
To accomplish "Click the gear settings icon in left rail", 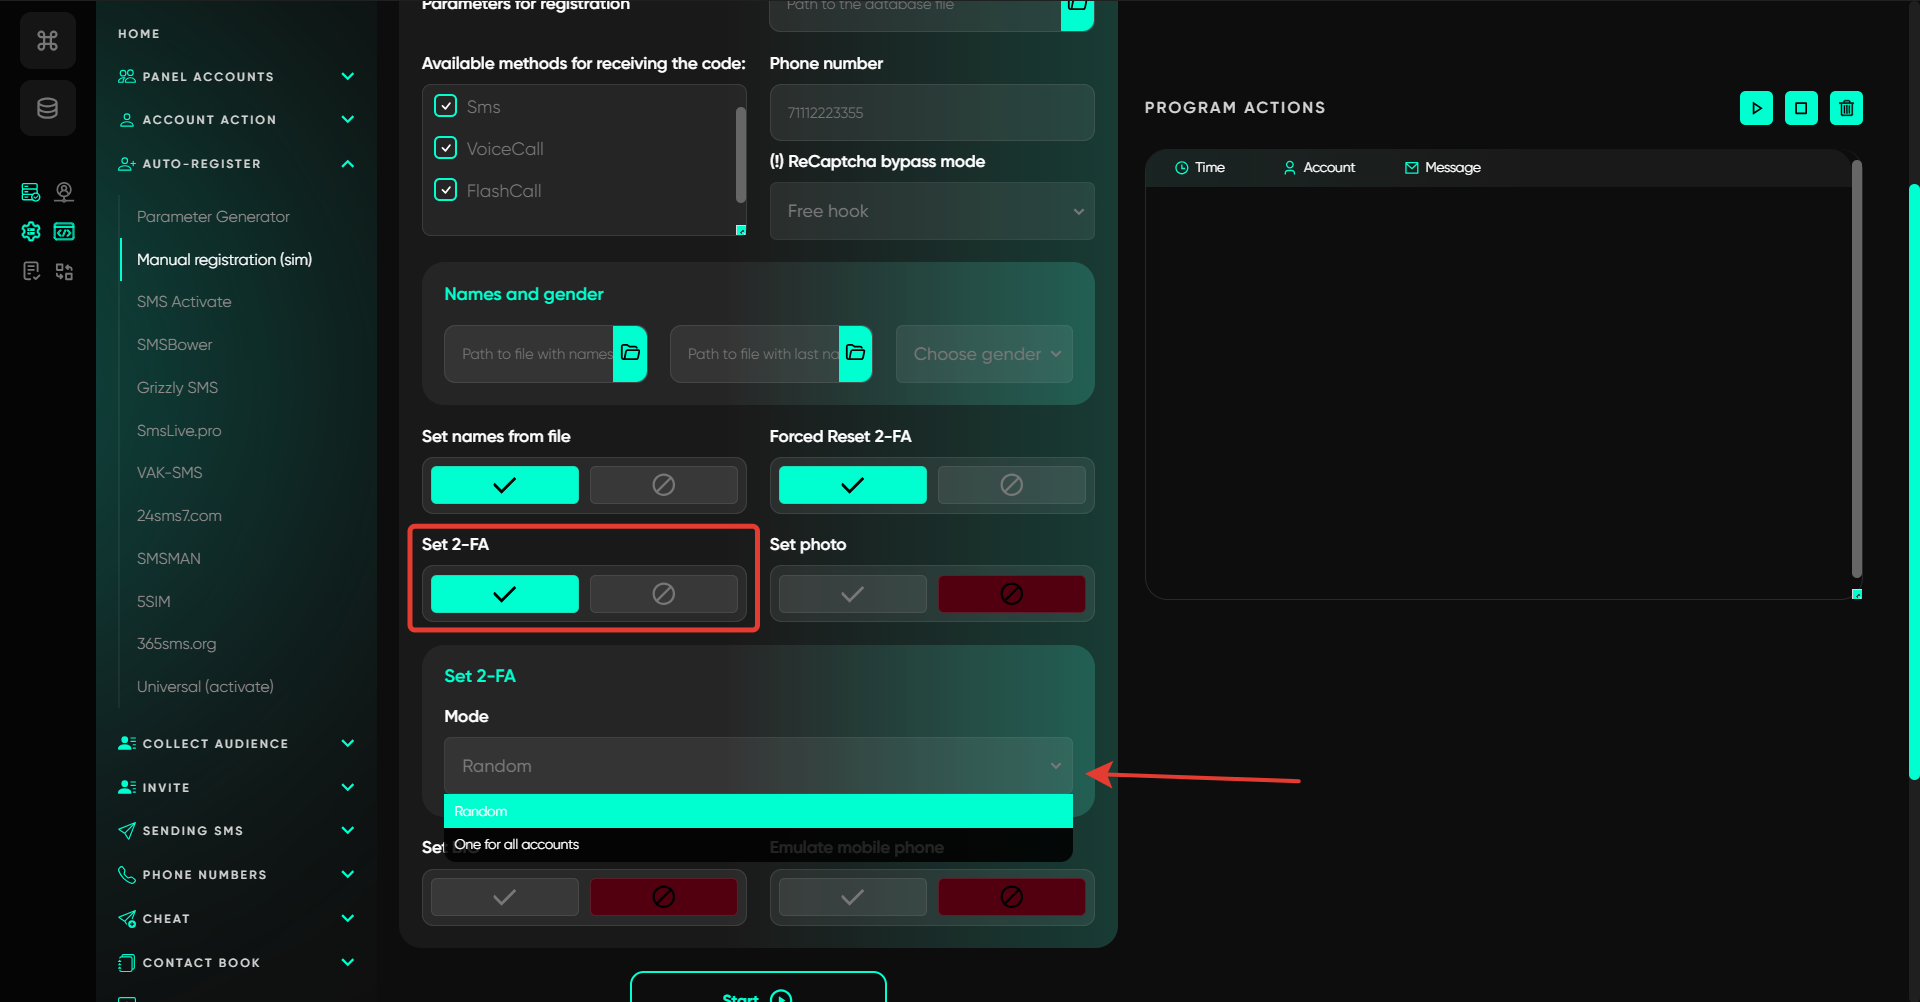I will click(31, 232).
